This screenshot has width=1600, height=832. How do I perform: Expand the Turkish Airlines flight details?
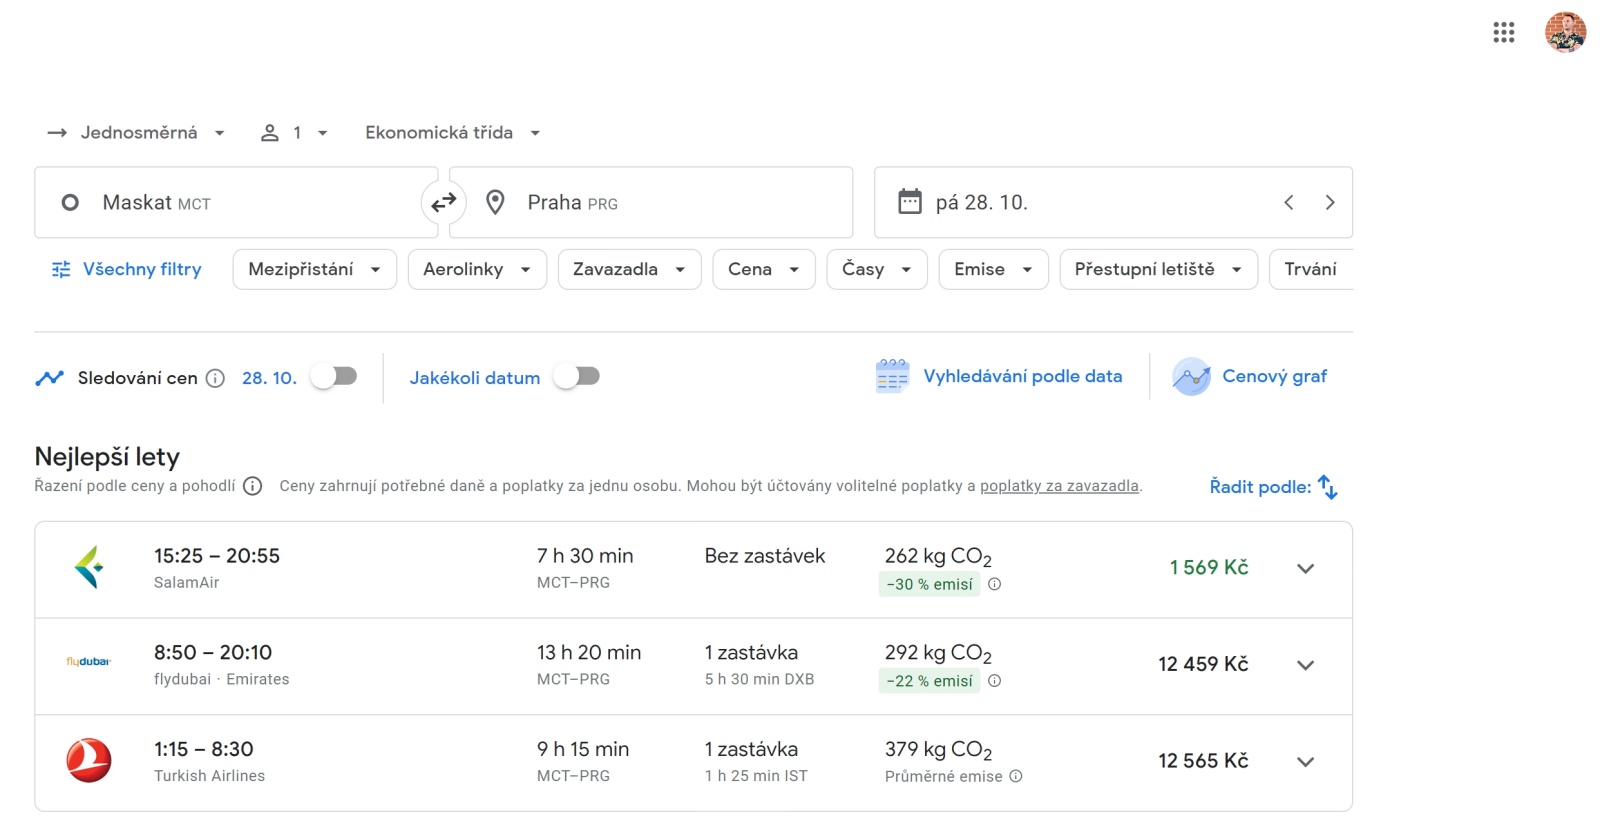(1305, 762)
